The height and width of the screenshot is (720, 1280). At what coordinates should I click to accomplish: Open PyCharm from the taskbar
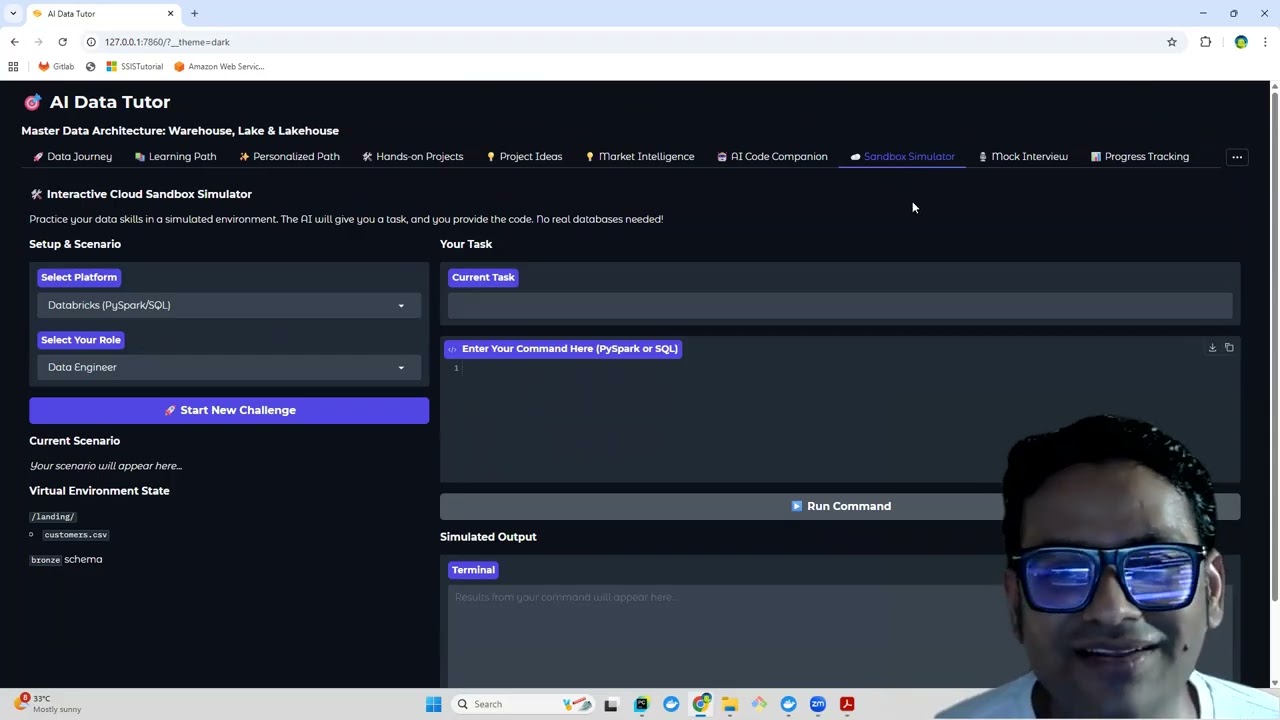point(641,704)
